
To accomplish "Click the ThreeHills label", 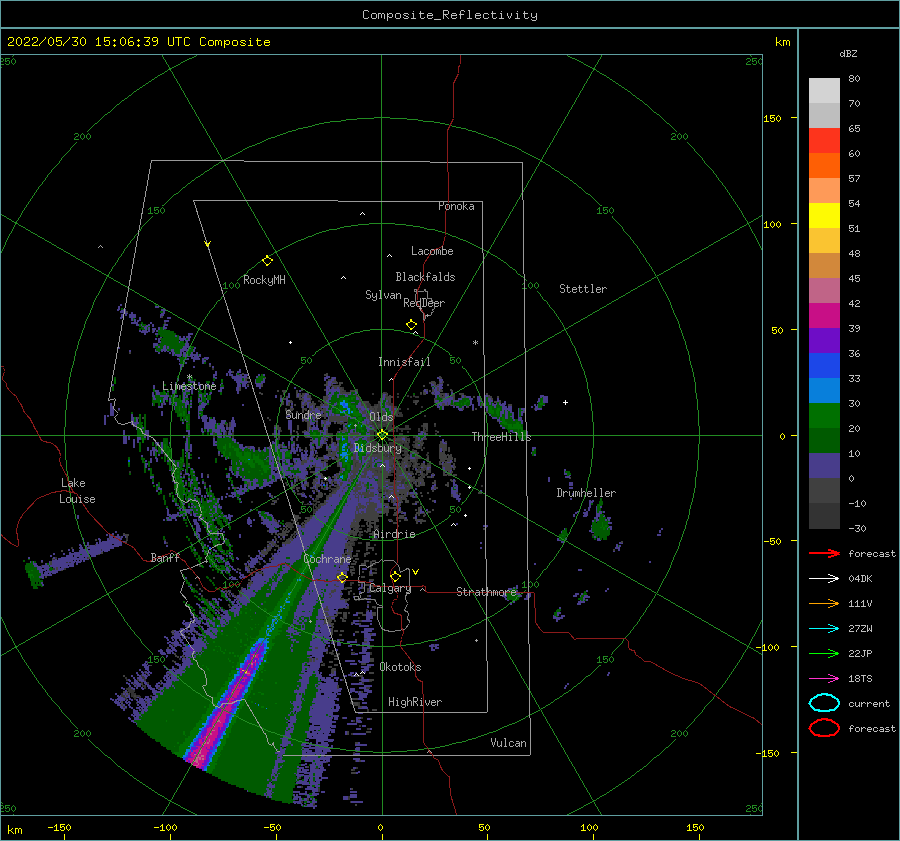I will [501, 437].
